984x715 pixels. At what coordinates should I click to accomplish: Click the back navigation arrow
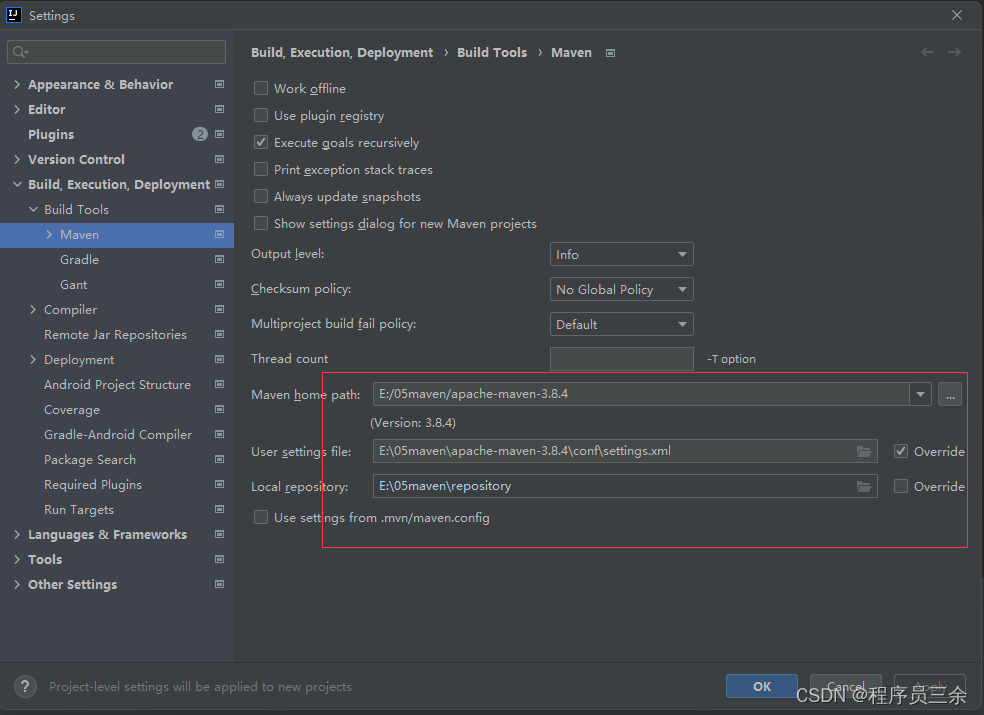(927, 52)
